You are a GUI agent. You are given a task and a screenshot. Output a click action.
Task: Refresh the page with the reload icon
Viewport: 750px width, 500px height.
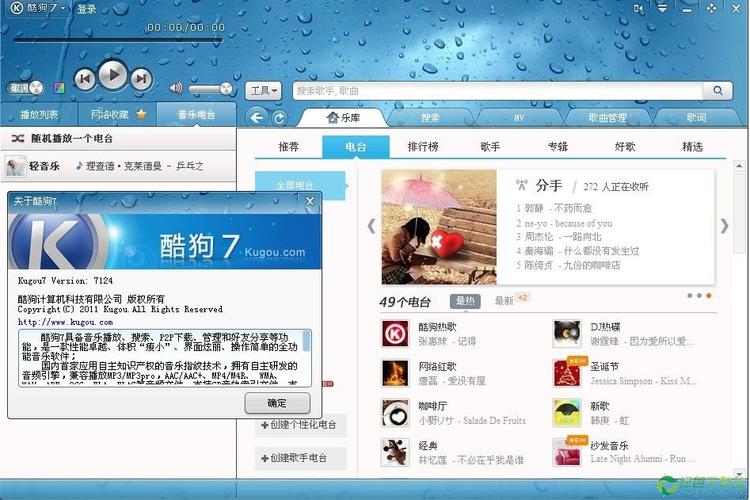tap(279, 118)
